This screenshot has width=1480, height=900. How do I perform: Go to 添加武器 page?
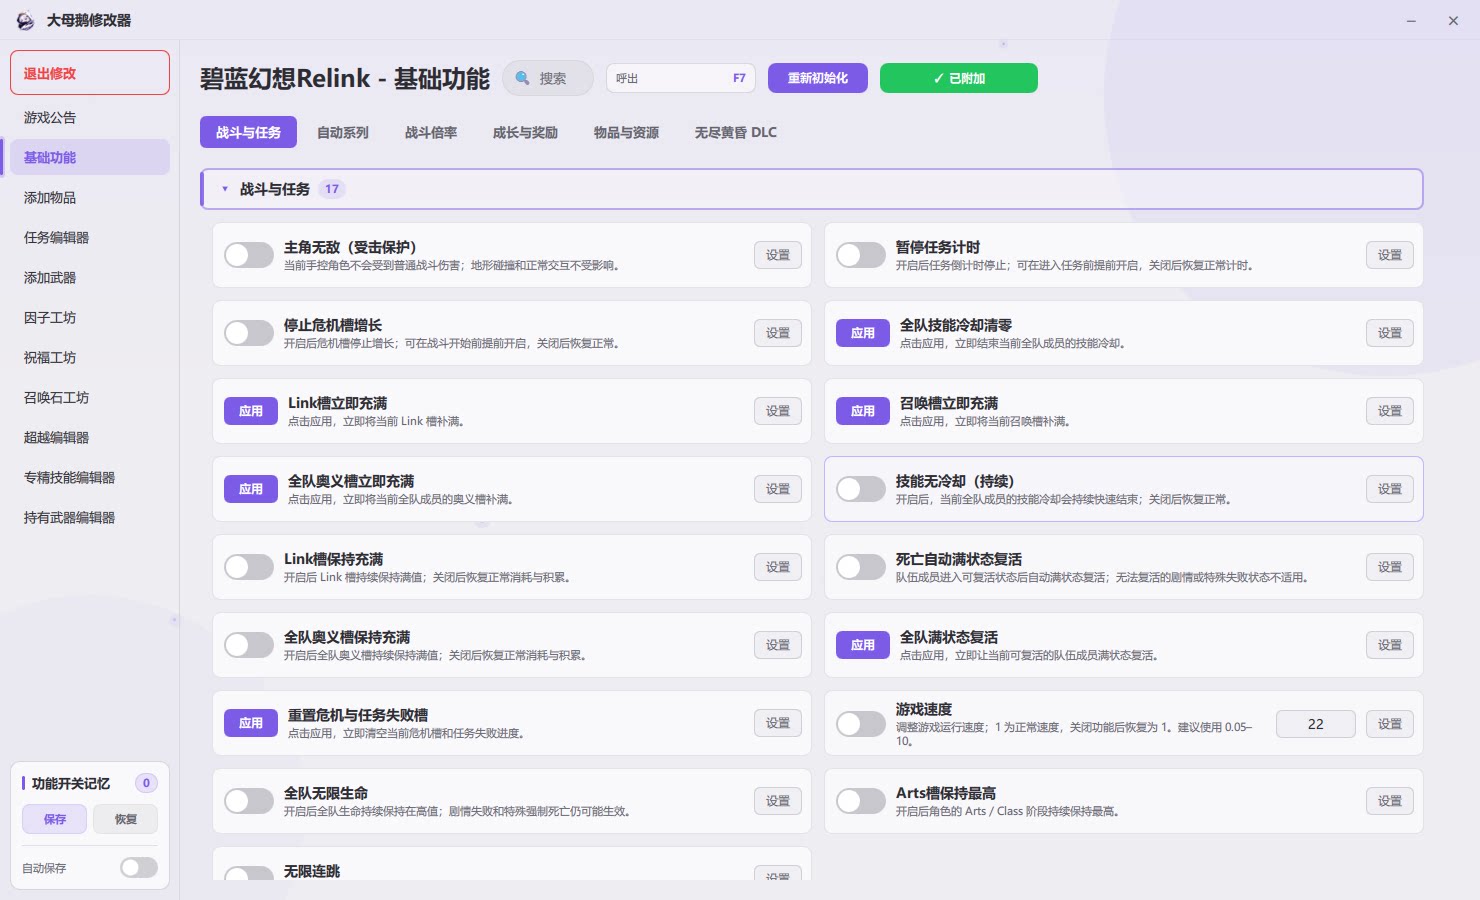pyautogui.click(x=90, y=277)
